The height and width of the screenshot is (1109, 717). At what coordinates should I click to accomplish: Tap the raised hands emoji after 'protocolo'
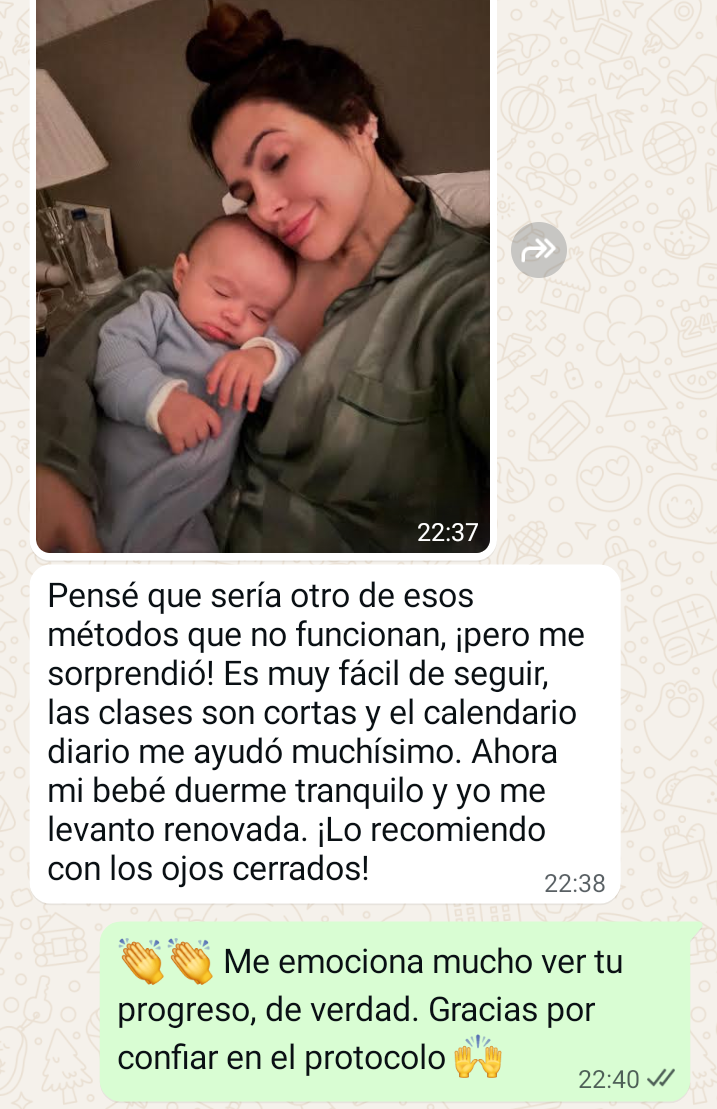[x=478, y=1057]
